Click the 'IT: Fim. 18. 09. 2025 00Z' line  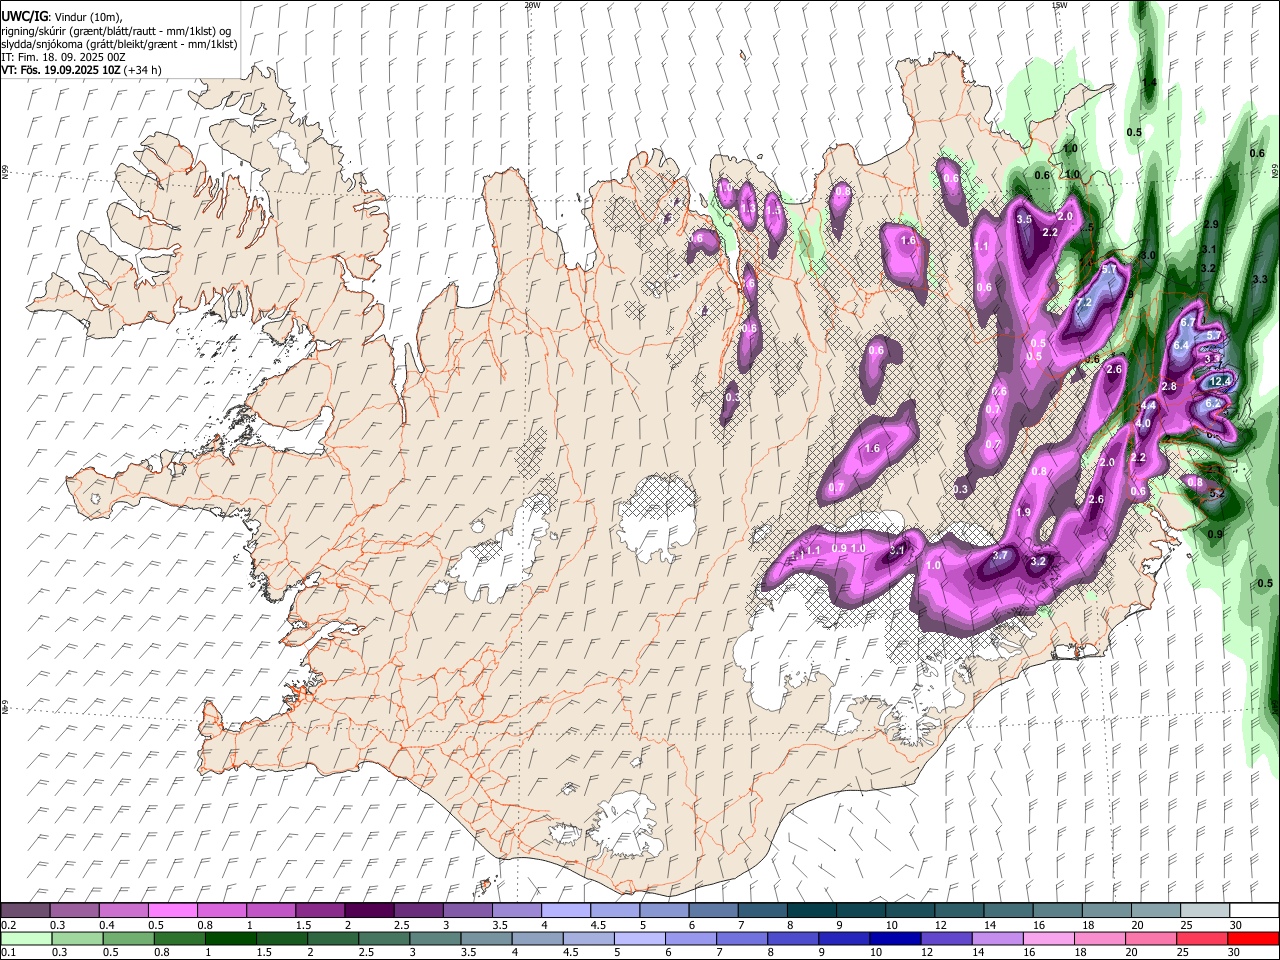(63, 57)
